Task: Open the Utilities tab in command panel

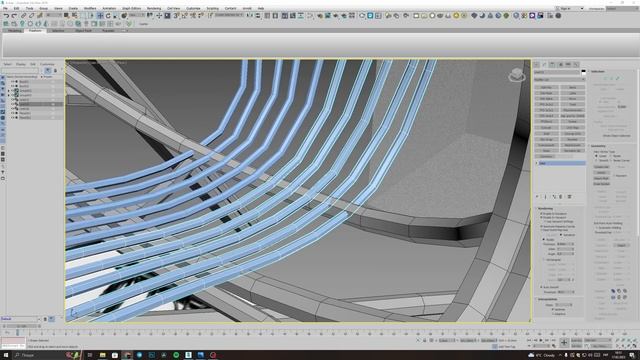Action: [x=576, y=64]
